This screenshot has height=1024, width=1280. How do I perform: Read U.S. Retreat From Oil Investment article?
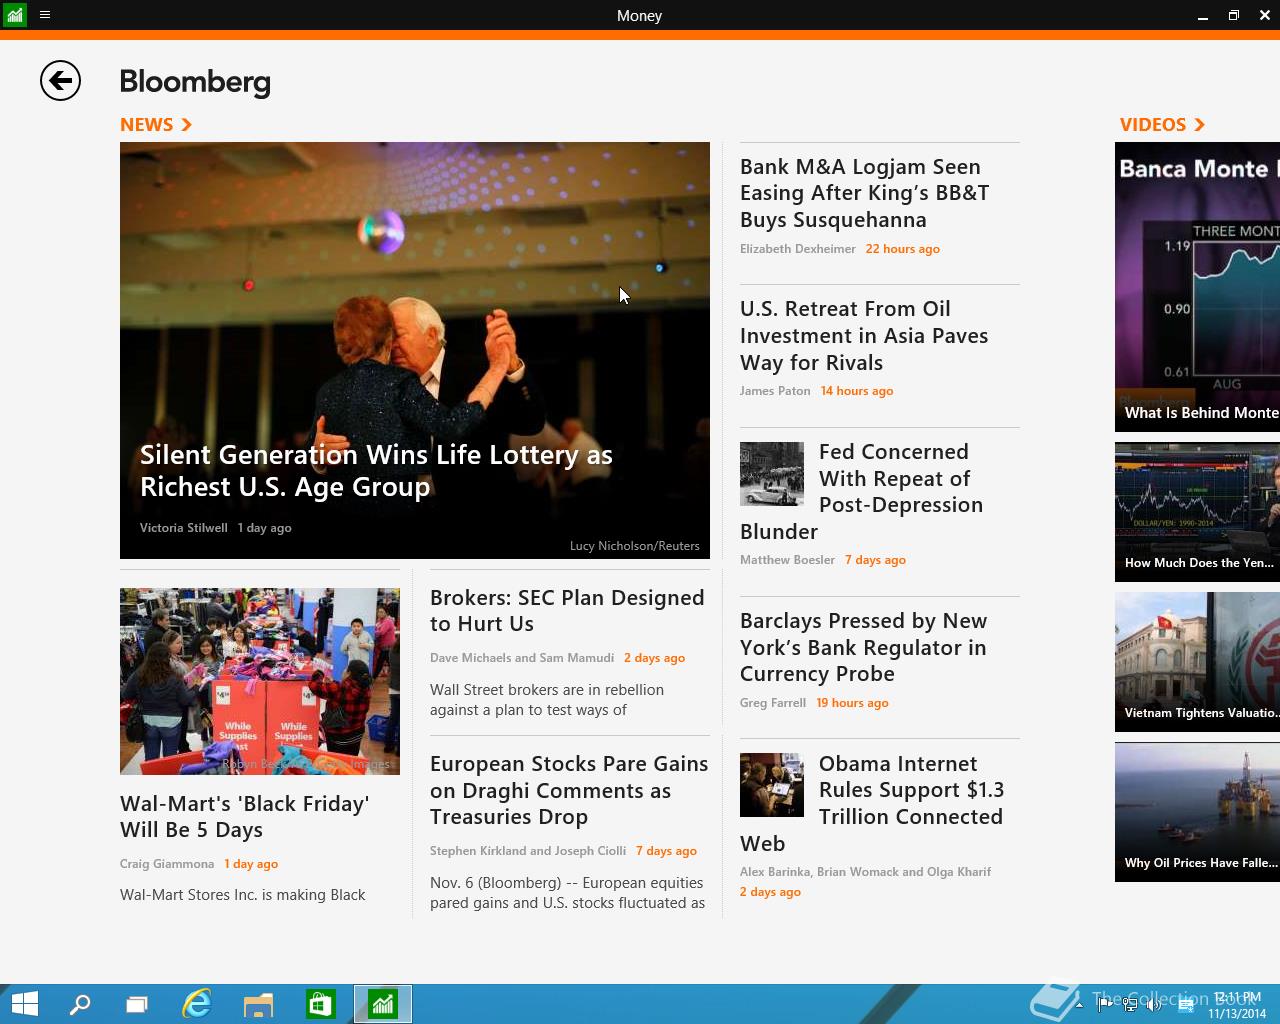[864, 336]
